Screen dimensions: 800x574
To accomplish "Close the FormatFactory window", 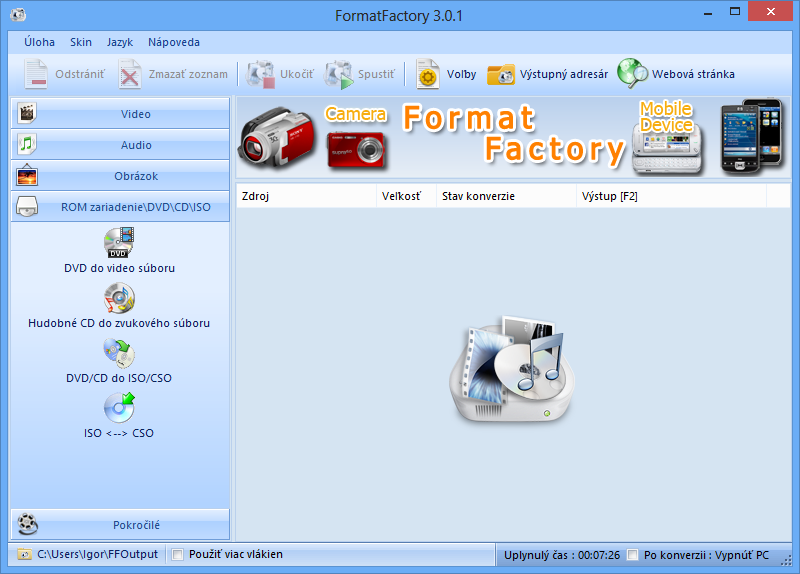I will pyautogui.click(x=771, y=11).
